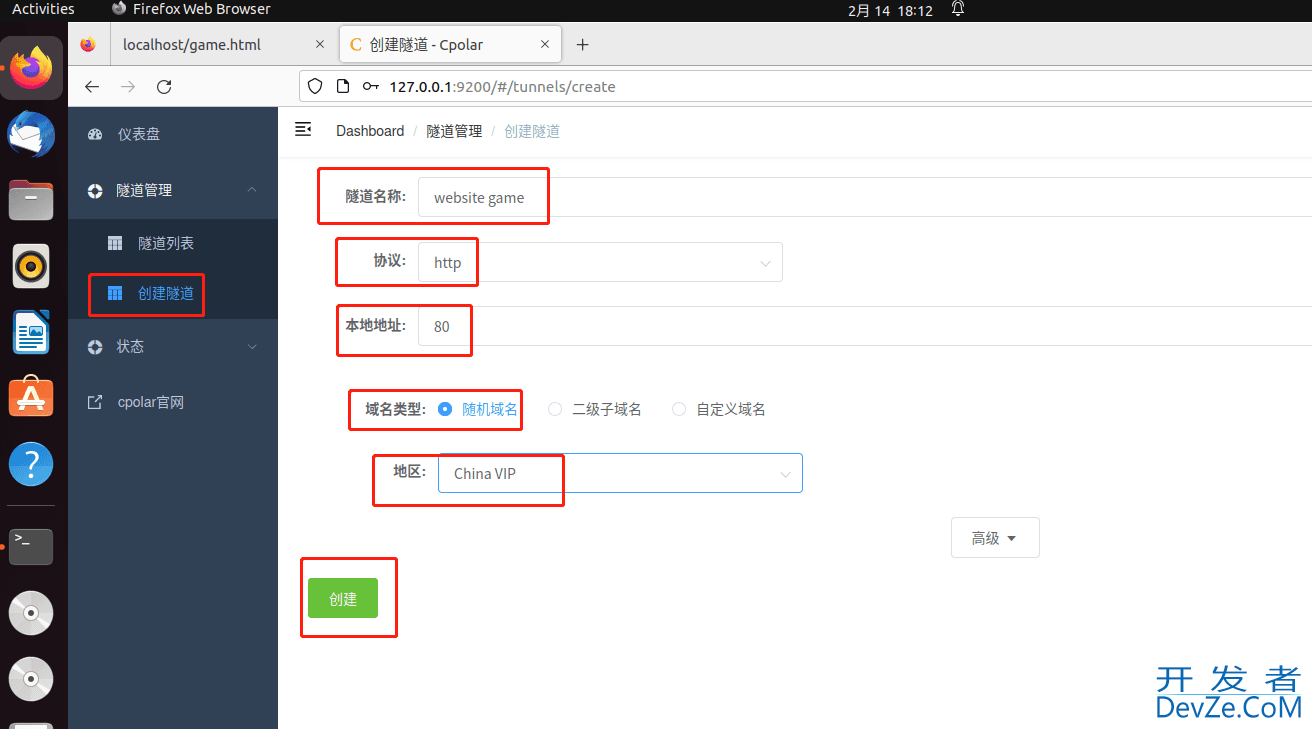Select the 随机域名 radio option

click(478, 409)
